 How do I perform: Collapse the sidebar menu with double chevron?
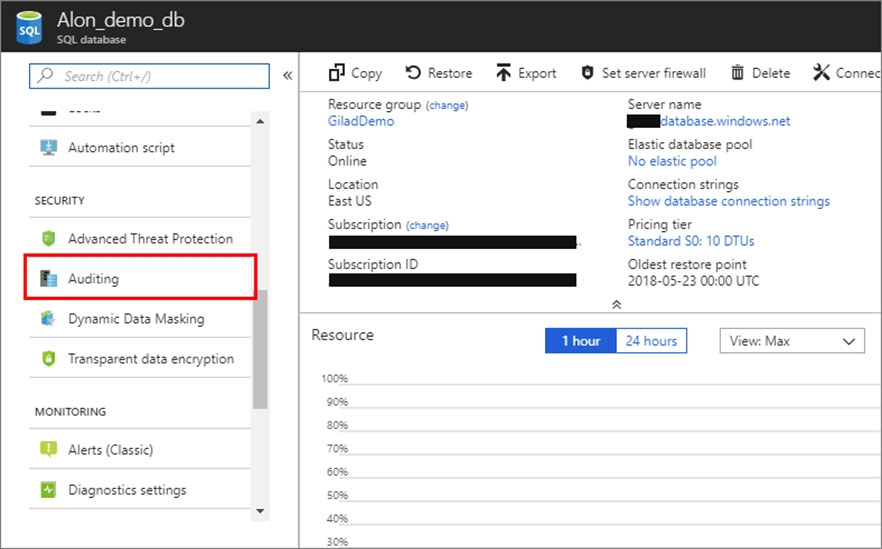tap(287, 75)
